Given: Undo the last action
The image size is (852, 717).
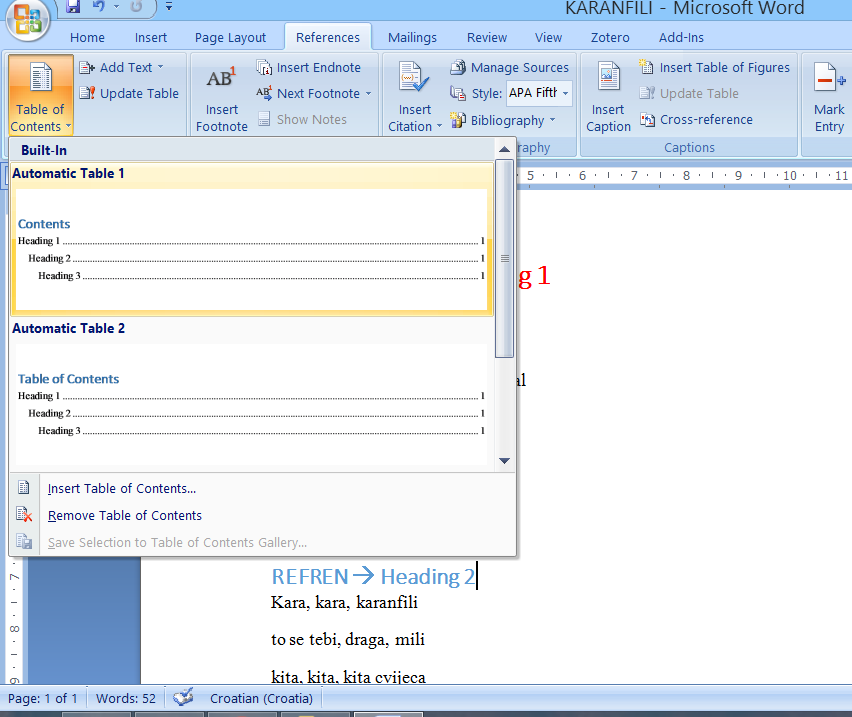Looking at the screenshot, I should pos(98,7).
